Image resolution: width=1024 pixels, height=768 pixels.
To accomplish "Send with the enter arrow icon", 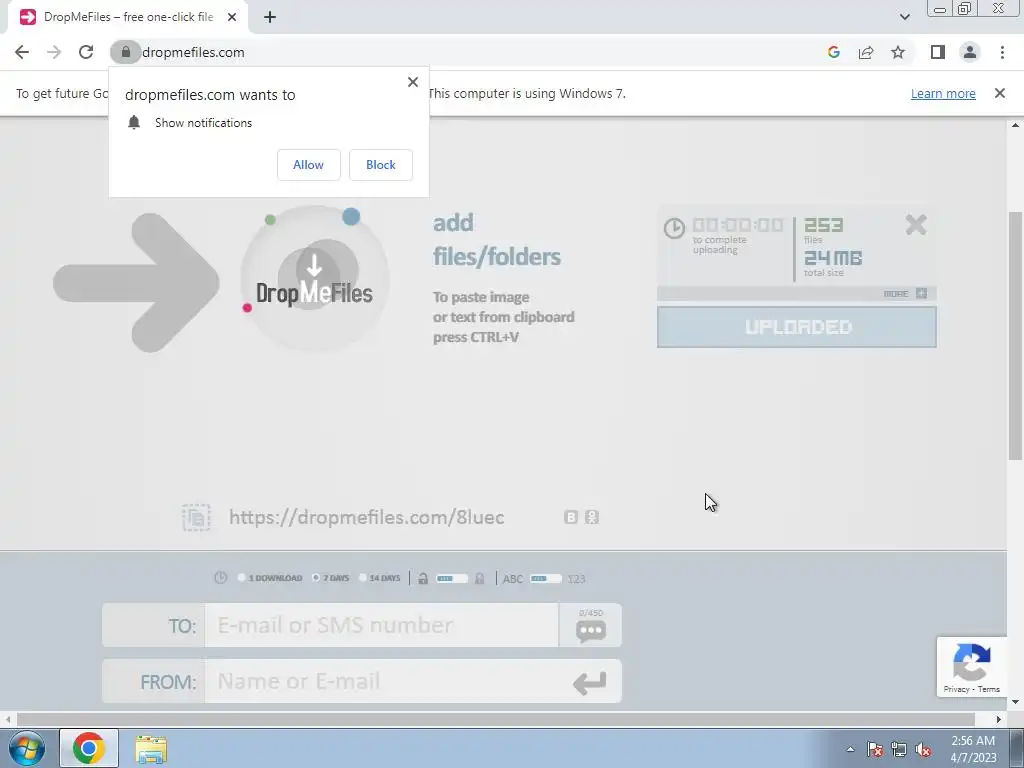I will [x=589, y=682].
